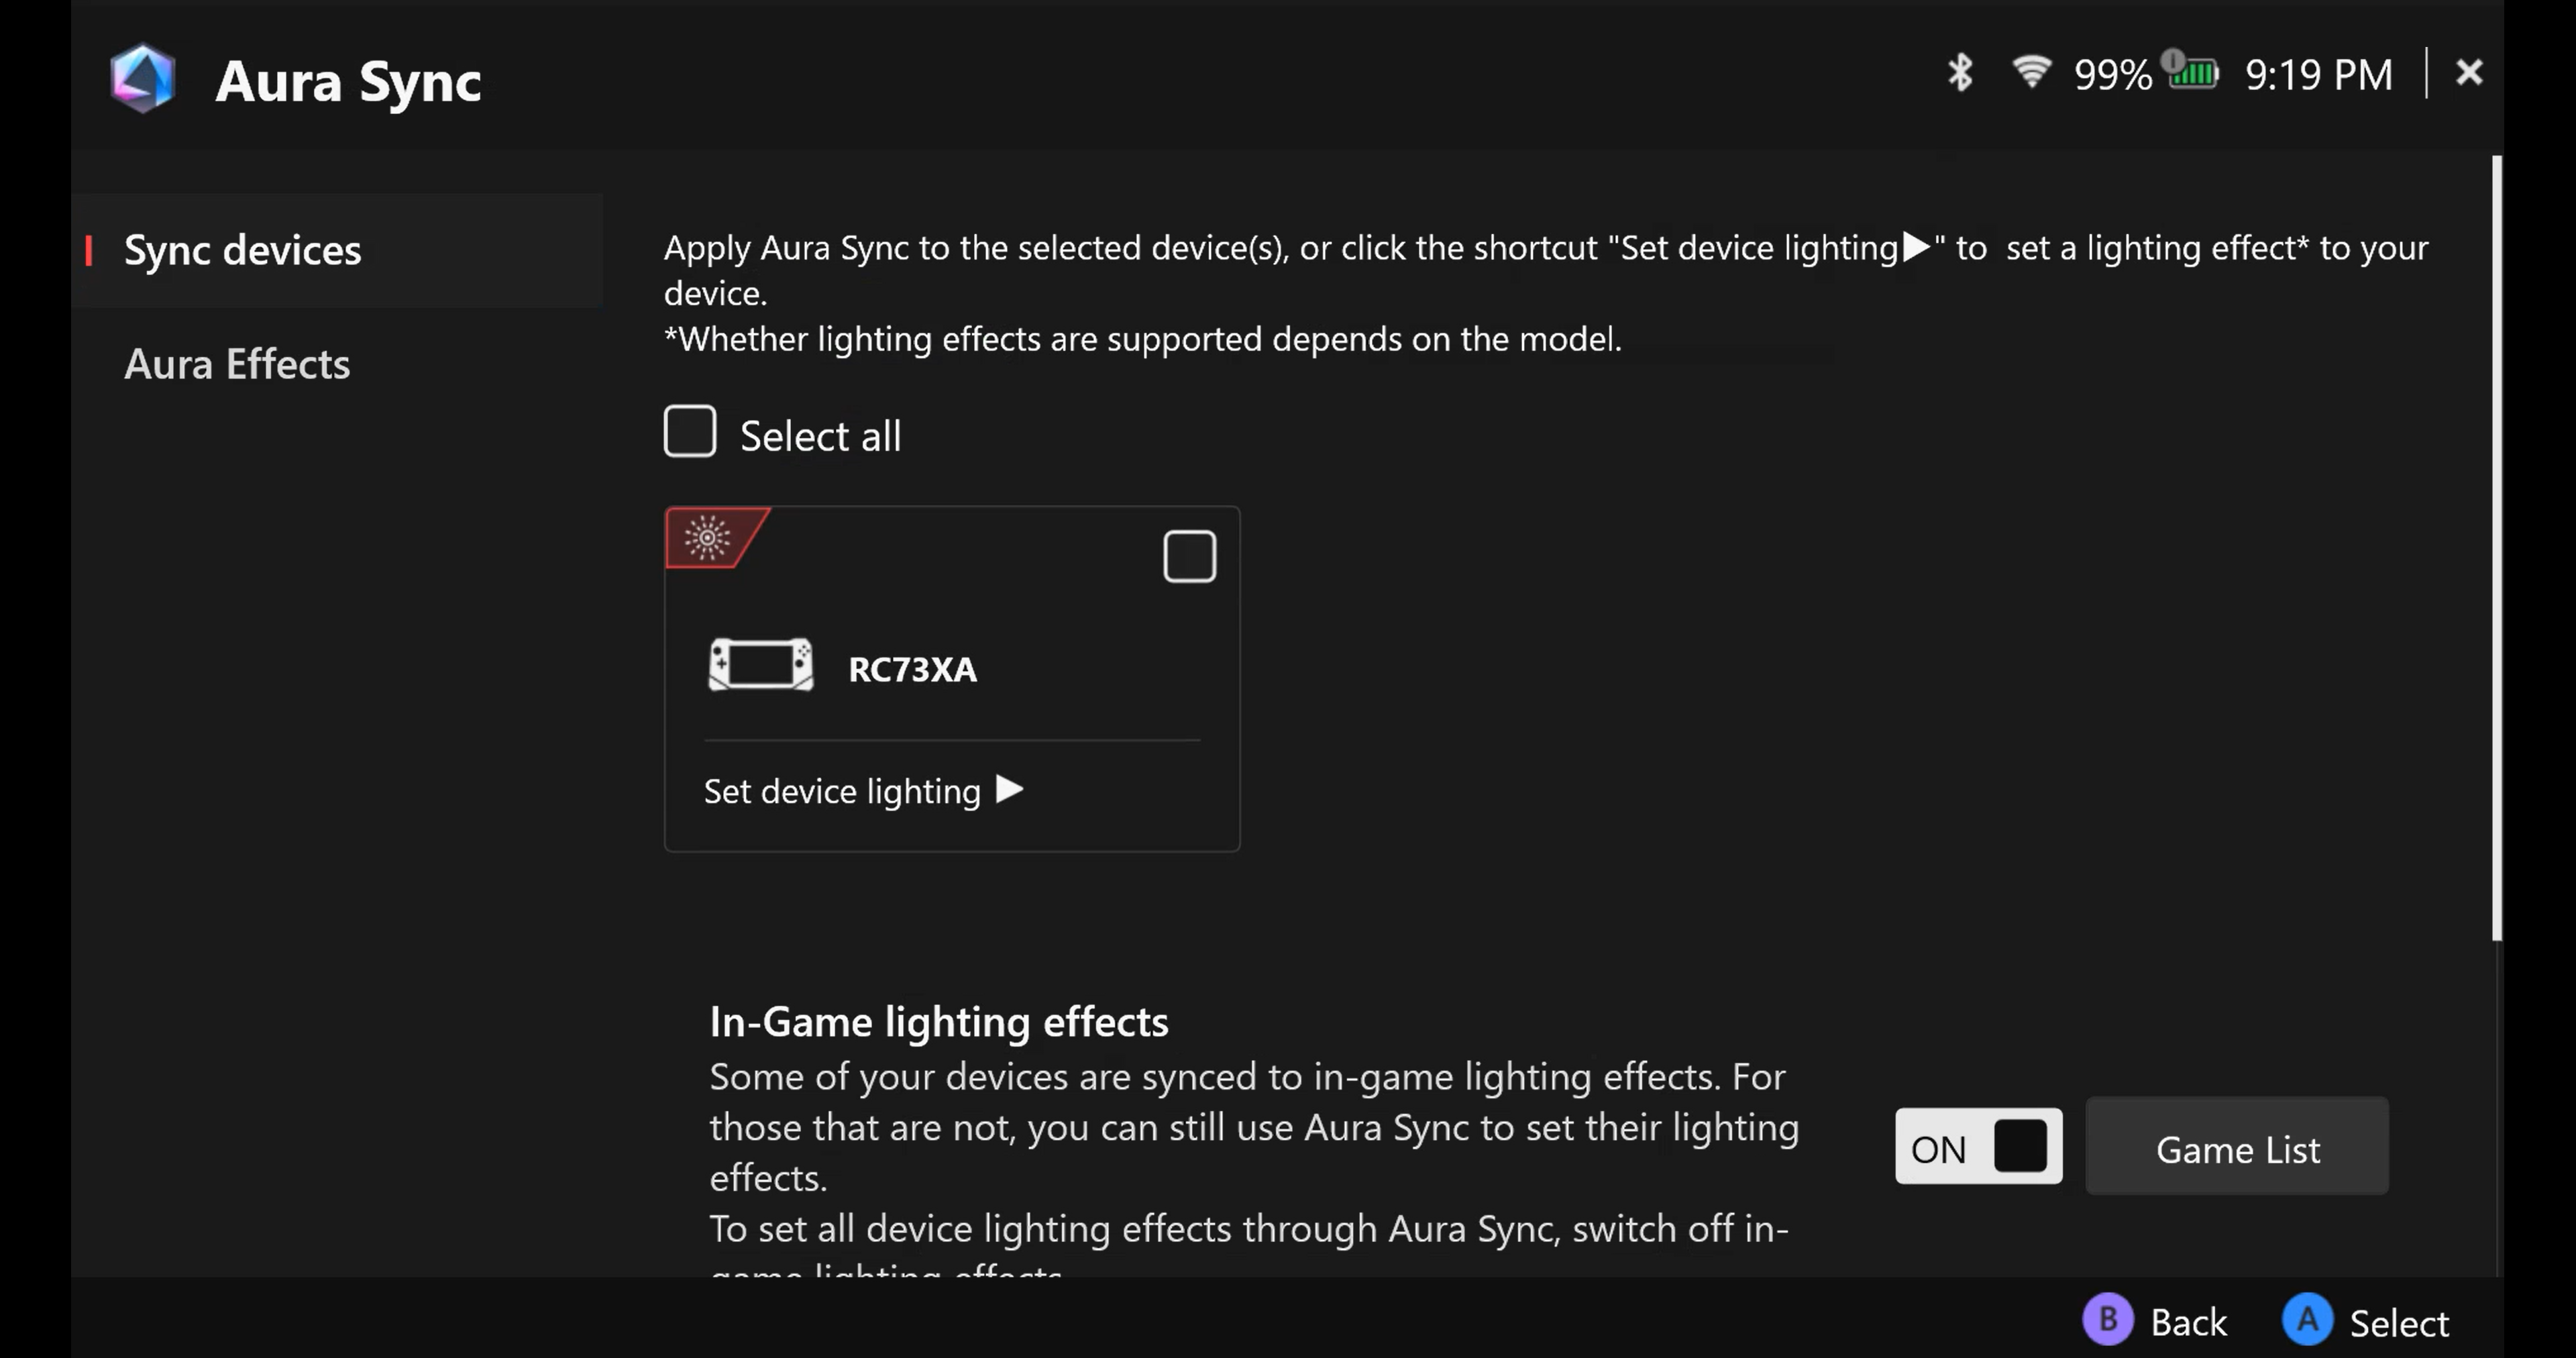Click the vertical scrollbar on the right

click(2496, 548)
